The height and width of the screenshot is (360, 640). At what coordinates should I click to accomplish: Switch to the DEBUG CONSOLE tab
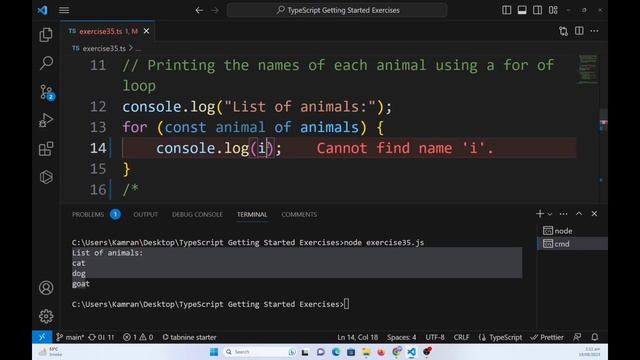(x=197, y=214)
